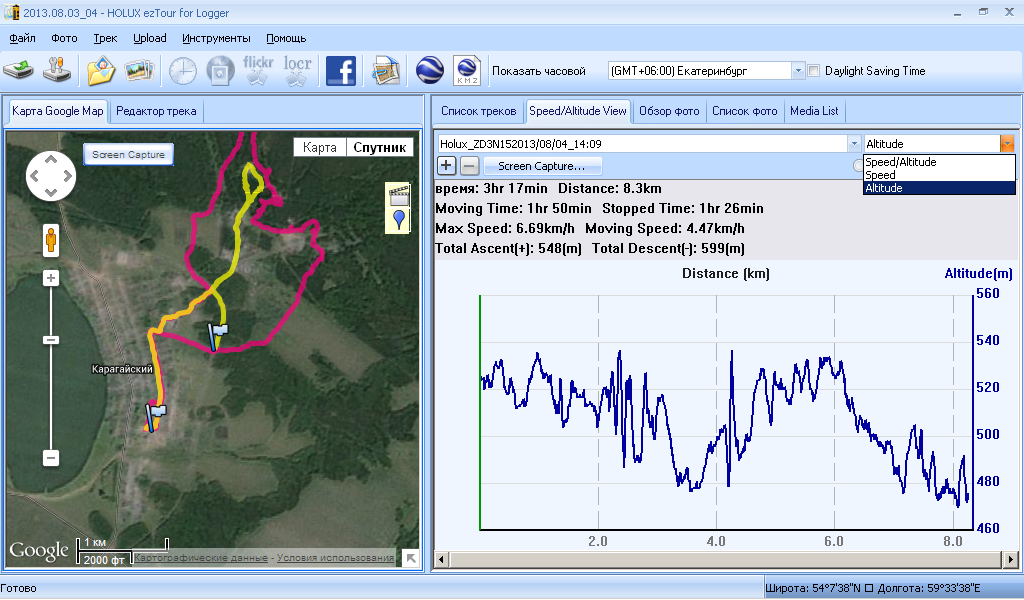Viewport: 1024px width, 600px height.
Task: Open the Инструменты menu
Action: (x=216, y=38)
